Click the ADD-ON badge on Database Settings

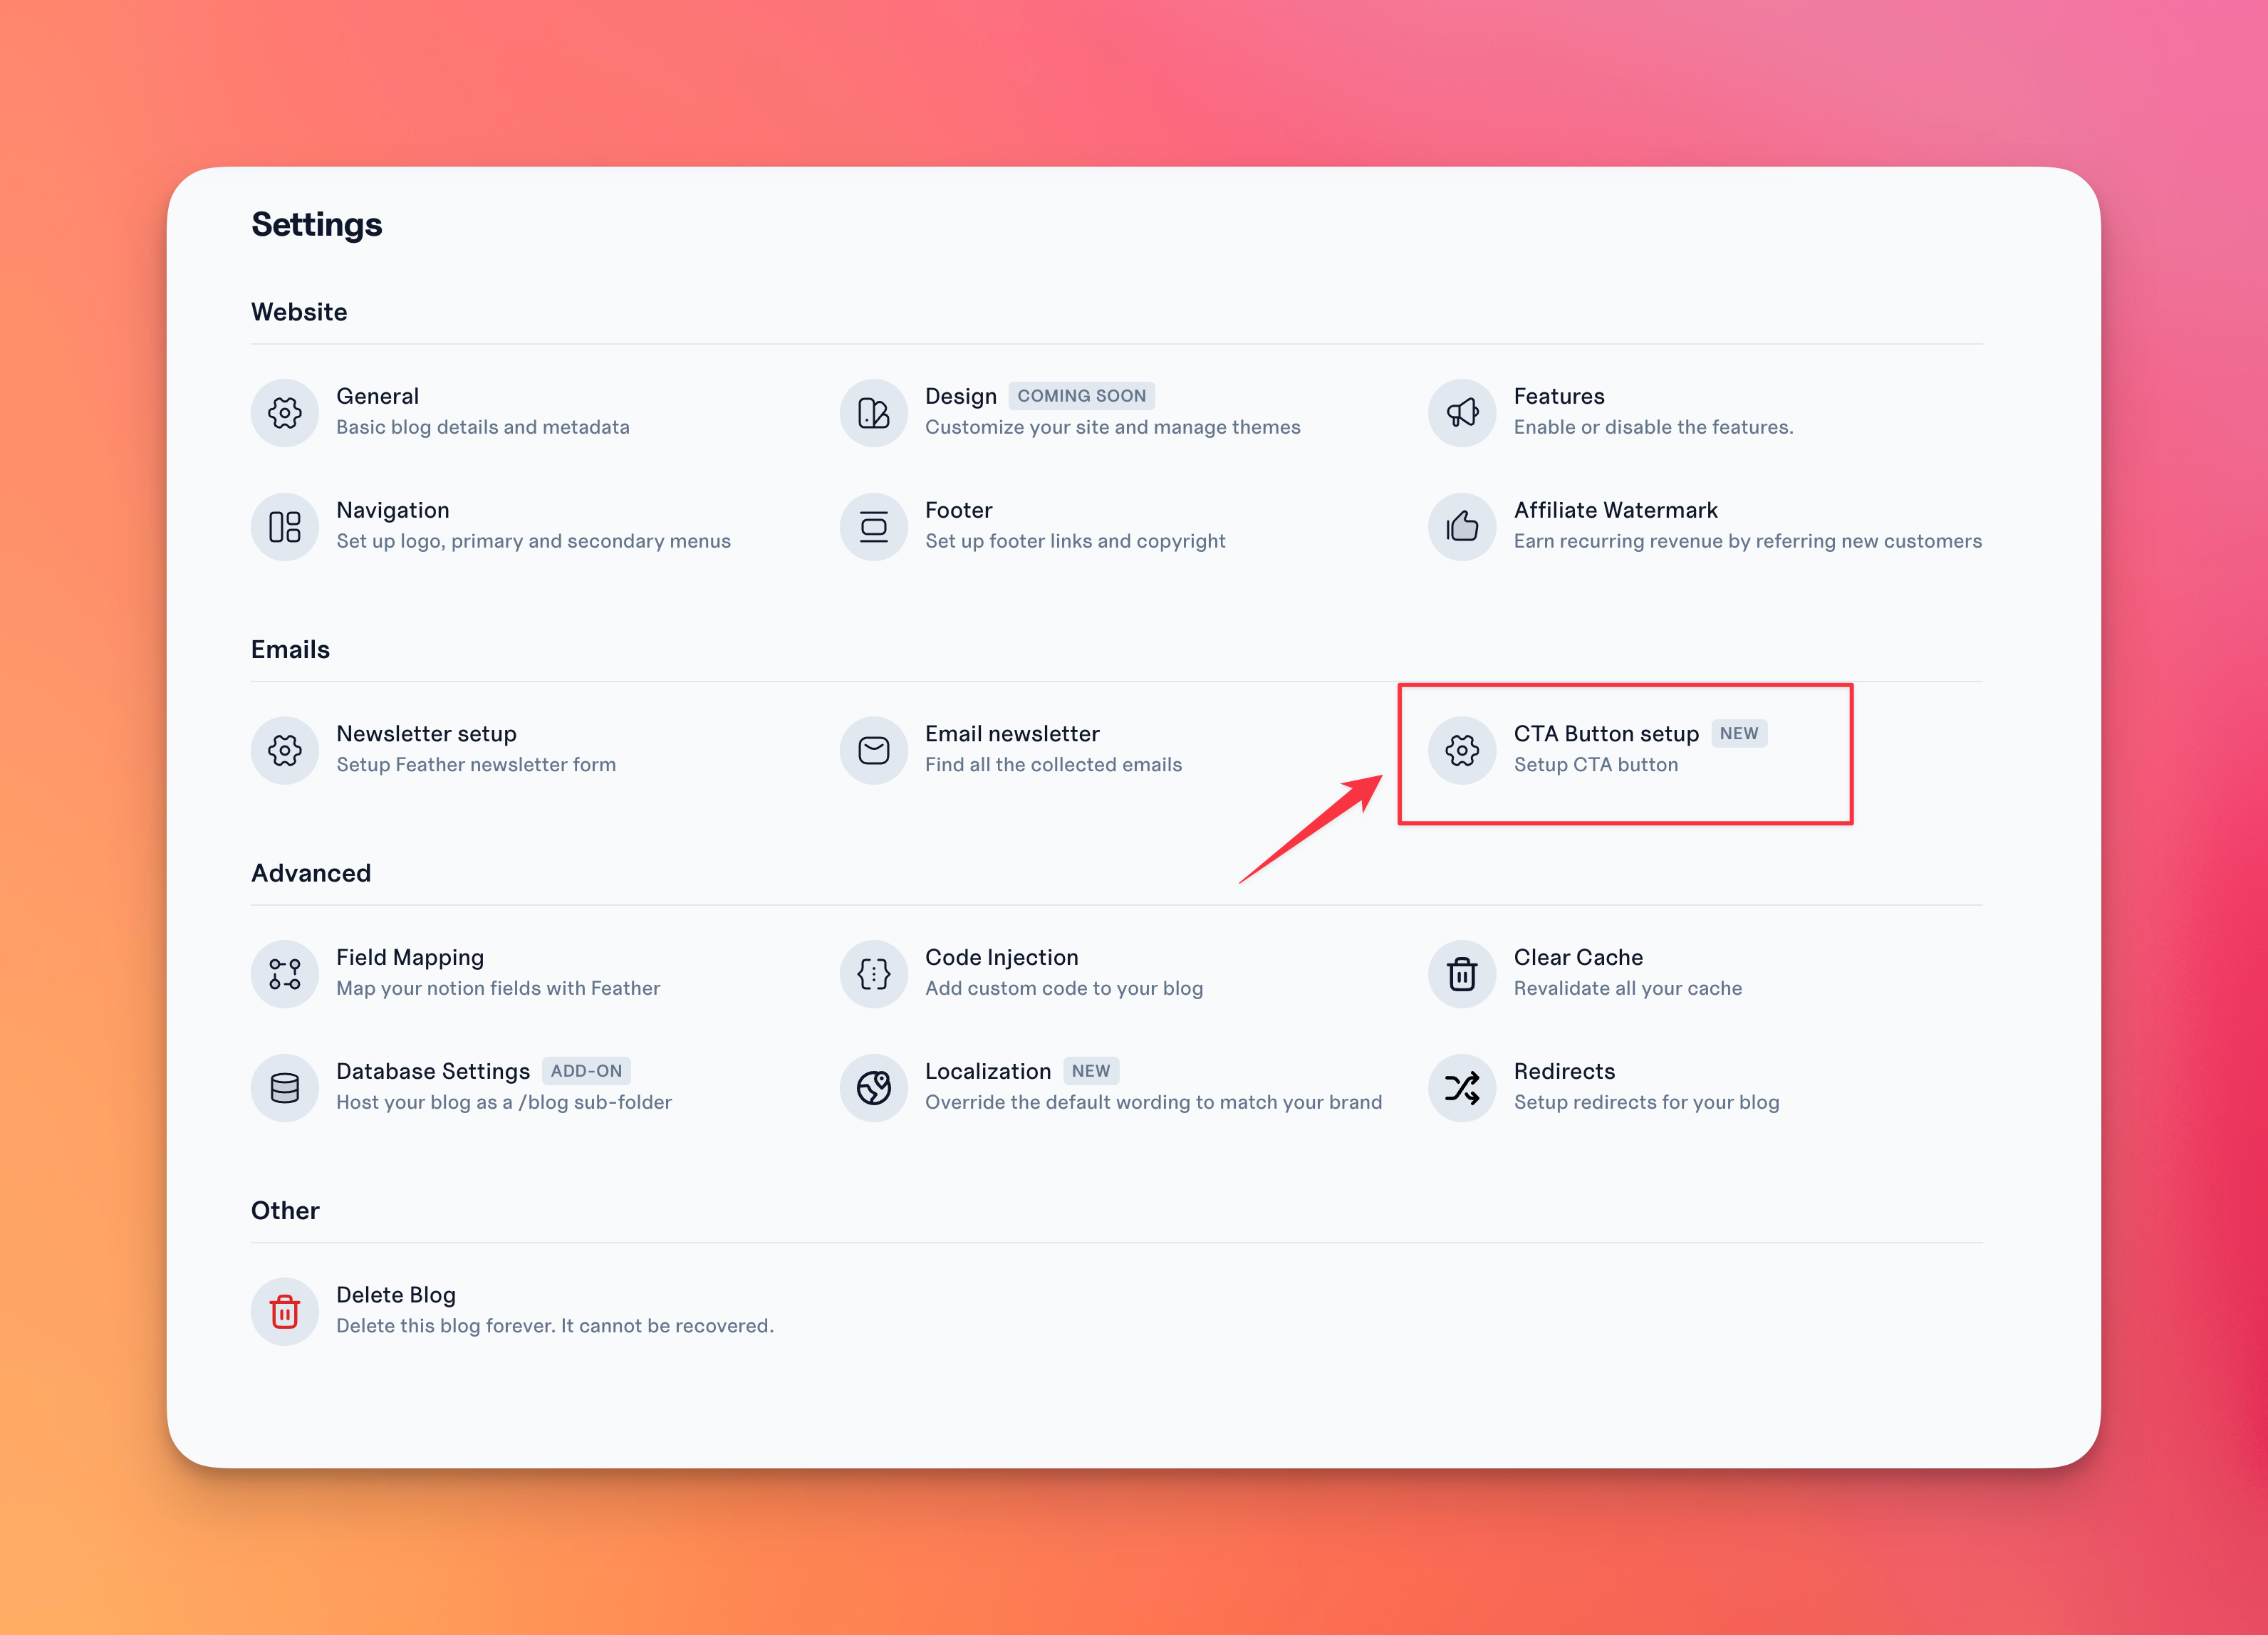[x=586, y=1071]
